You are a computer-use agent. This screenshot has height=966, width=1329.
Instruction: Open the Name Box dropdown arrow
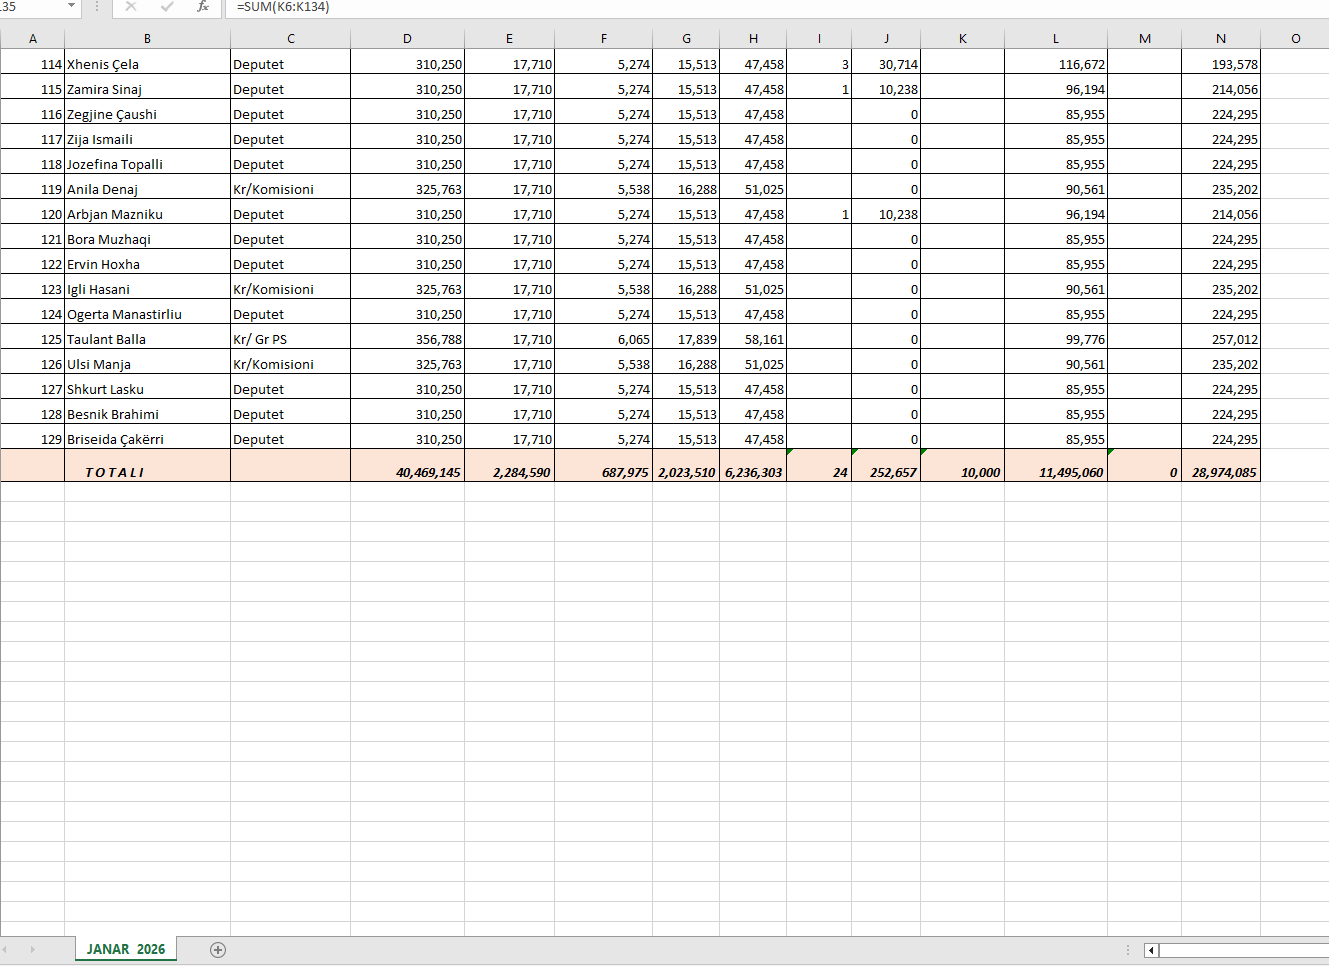(x=71, y=7)
